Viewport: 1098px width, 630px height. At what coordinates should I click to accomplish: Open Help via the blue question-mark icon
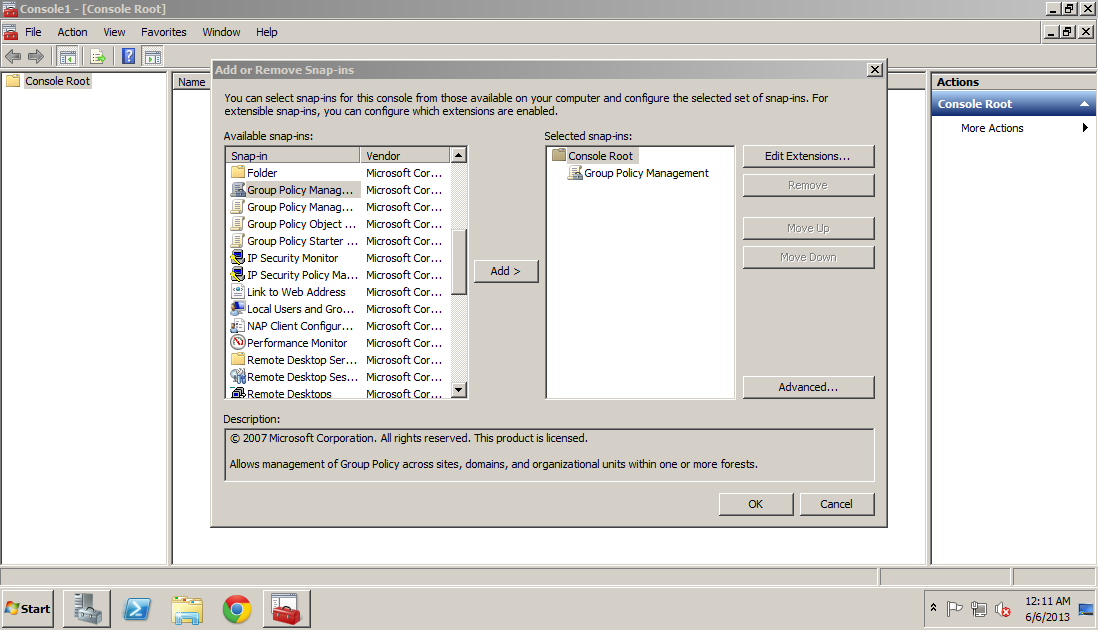coord(129,56)
